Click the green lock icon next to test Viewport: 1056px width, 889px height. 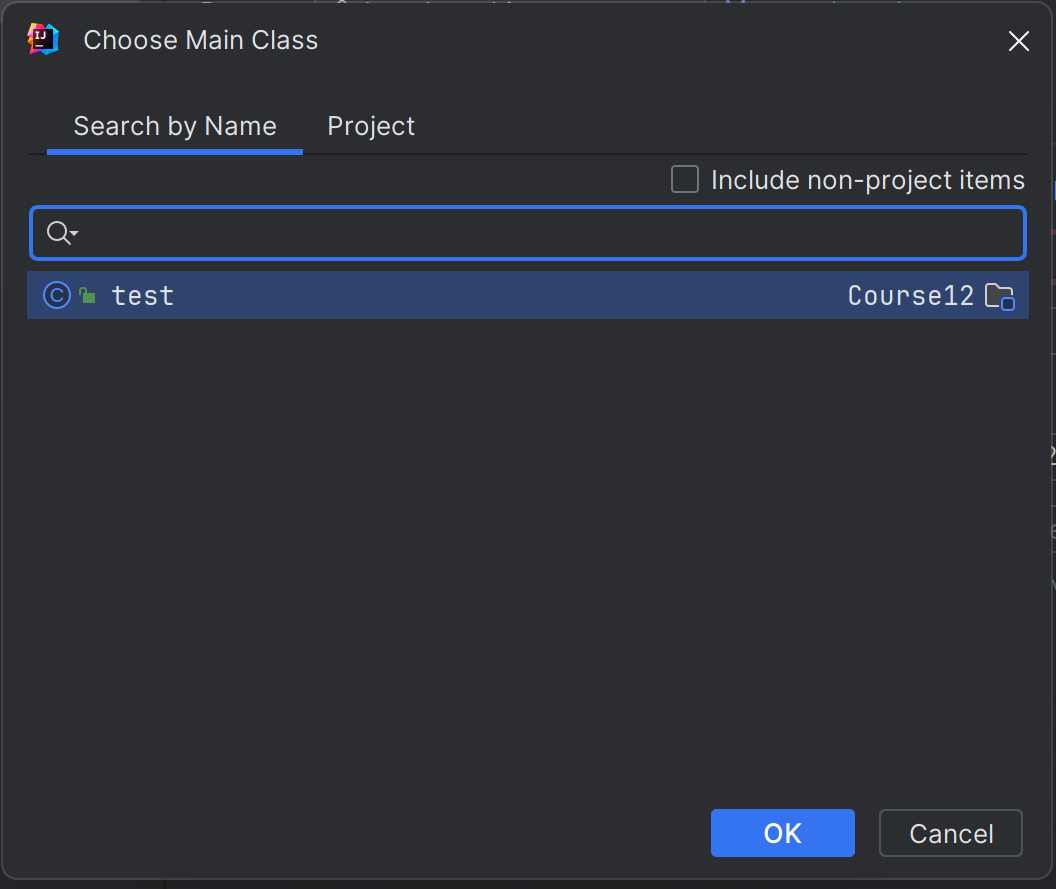pos(86,295)
